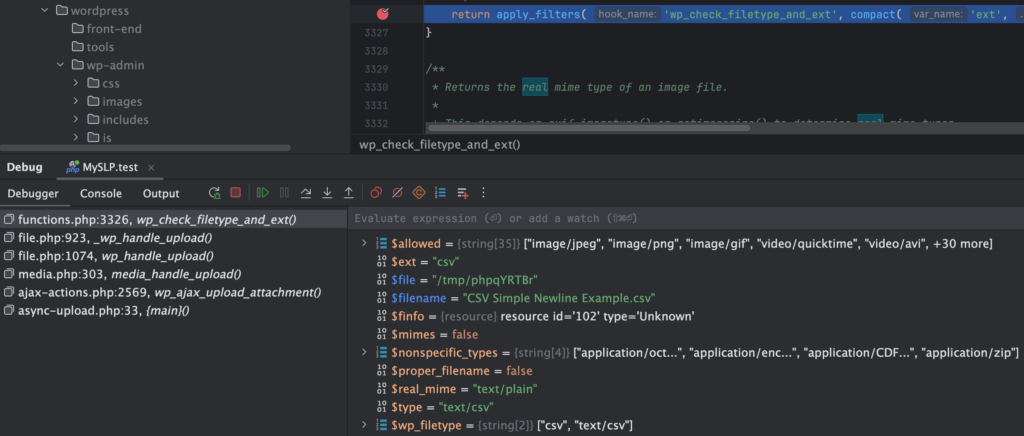Click the Rerun debug session icon
Viewport: 1024px width, 436px height.
[x=214, y=193]
